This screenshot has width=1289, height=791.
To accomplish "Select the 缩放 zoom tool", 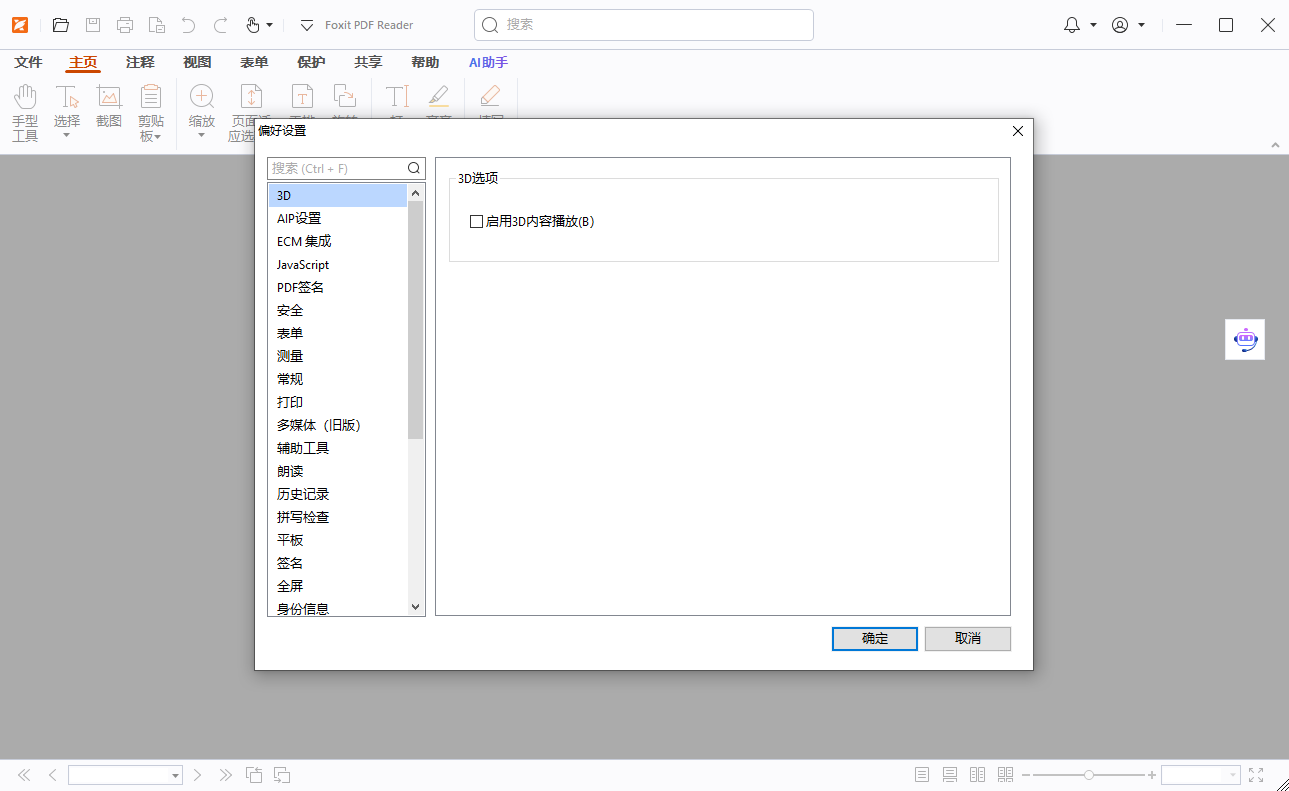I will tap(202, 103).
